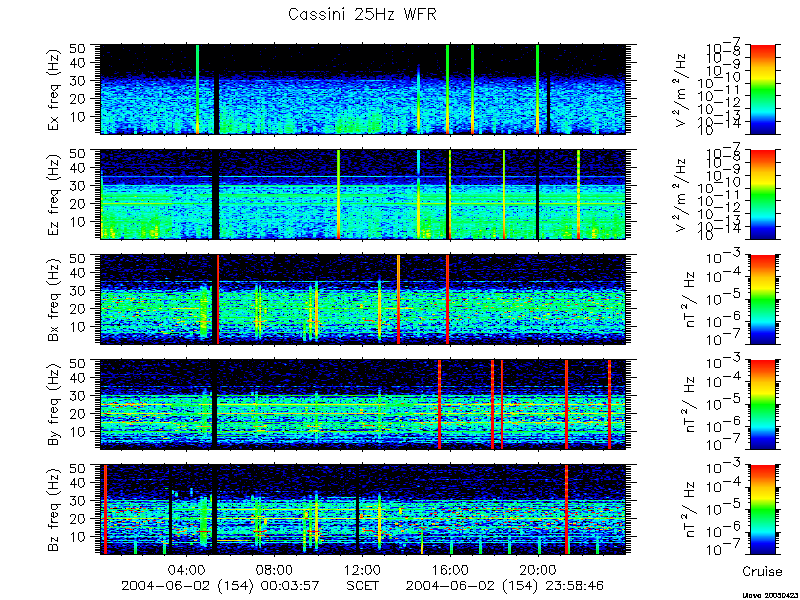Pick the Ez panel color bar
Screen dimensions: 800x600
(762, 194)
